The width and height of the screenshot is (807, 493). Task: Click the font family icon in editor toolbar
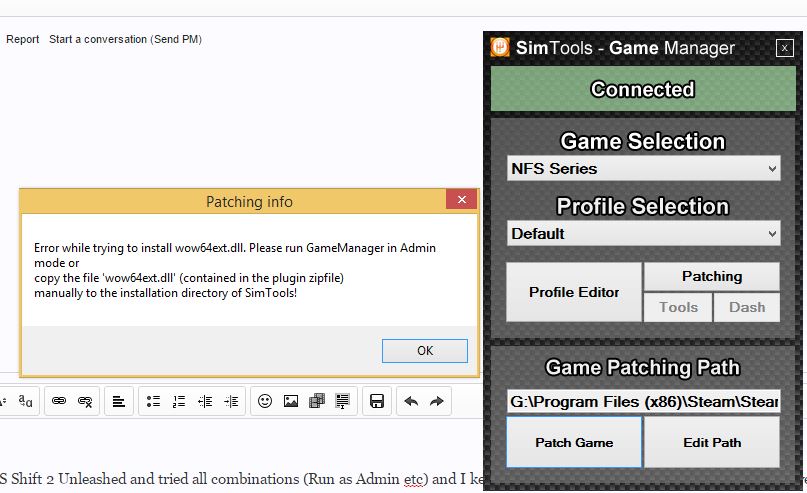tap(25, 401)
